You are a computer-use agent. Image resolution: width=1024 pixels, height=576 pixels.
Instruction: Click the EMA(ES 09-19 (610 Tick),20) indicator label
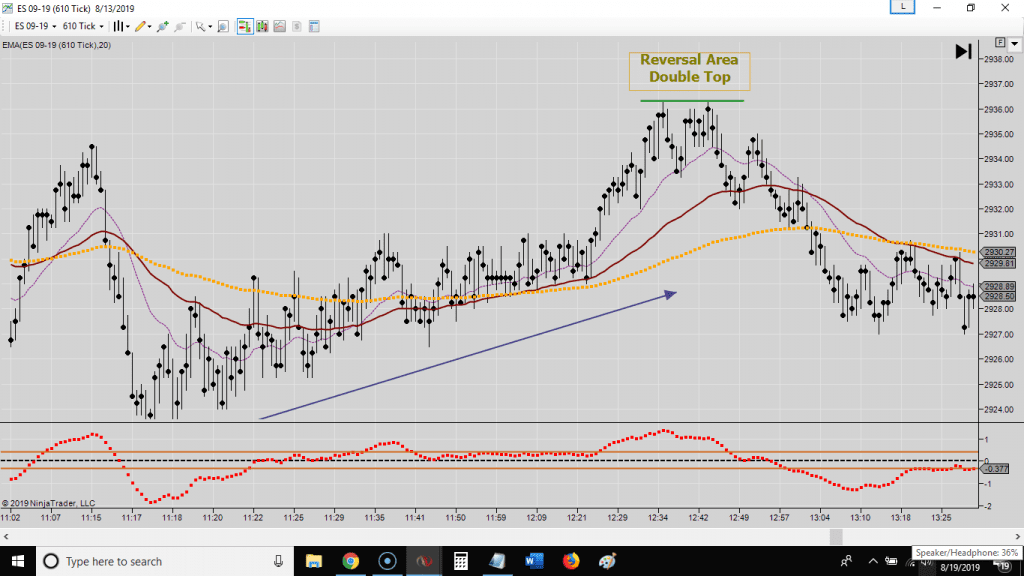click(x=57, y=45)
